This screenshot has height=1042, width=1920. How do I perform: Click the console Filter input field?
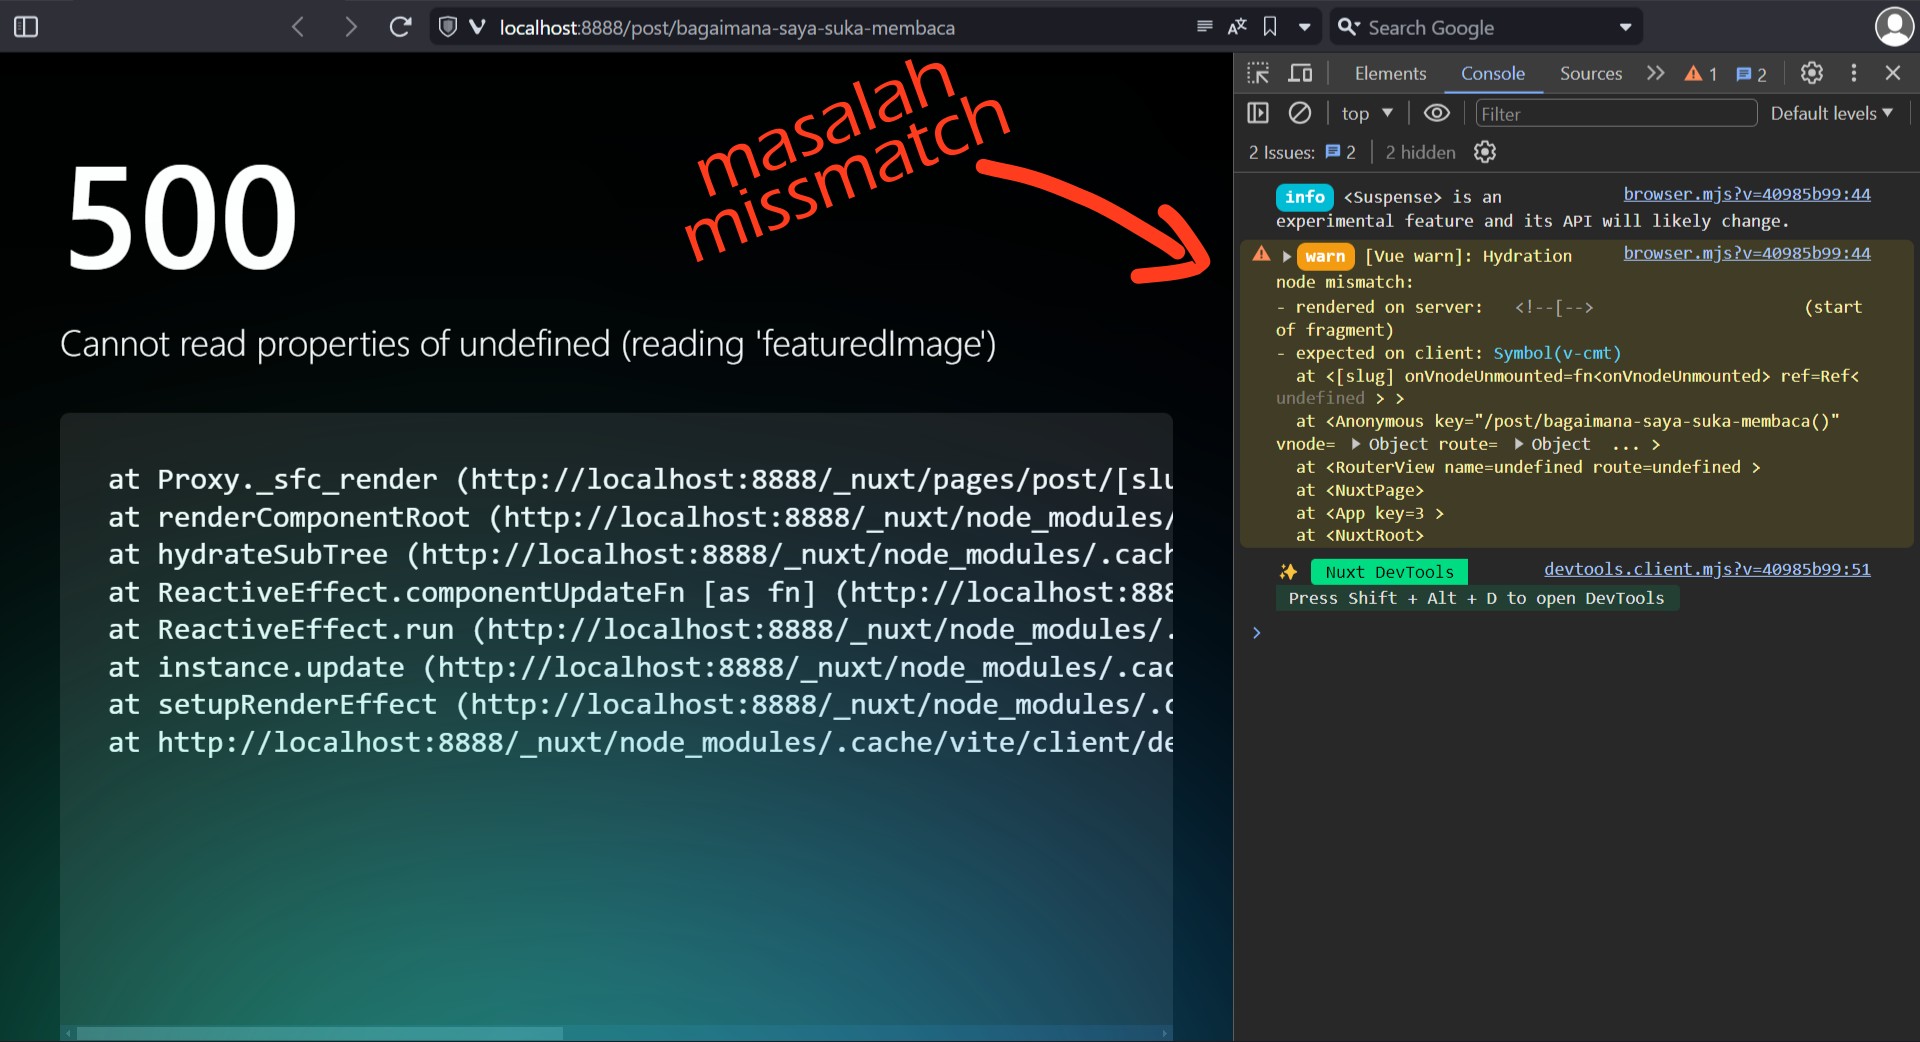pyautogui.click(x=1615, y=114)
